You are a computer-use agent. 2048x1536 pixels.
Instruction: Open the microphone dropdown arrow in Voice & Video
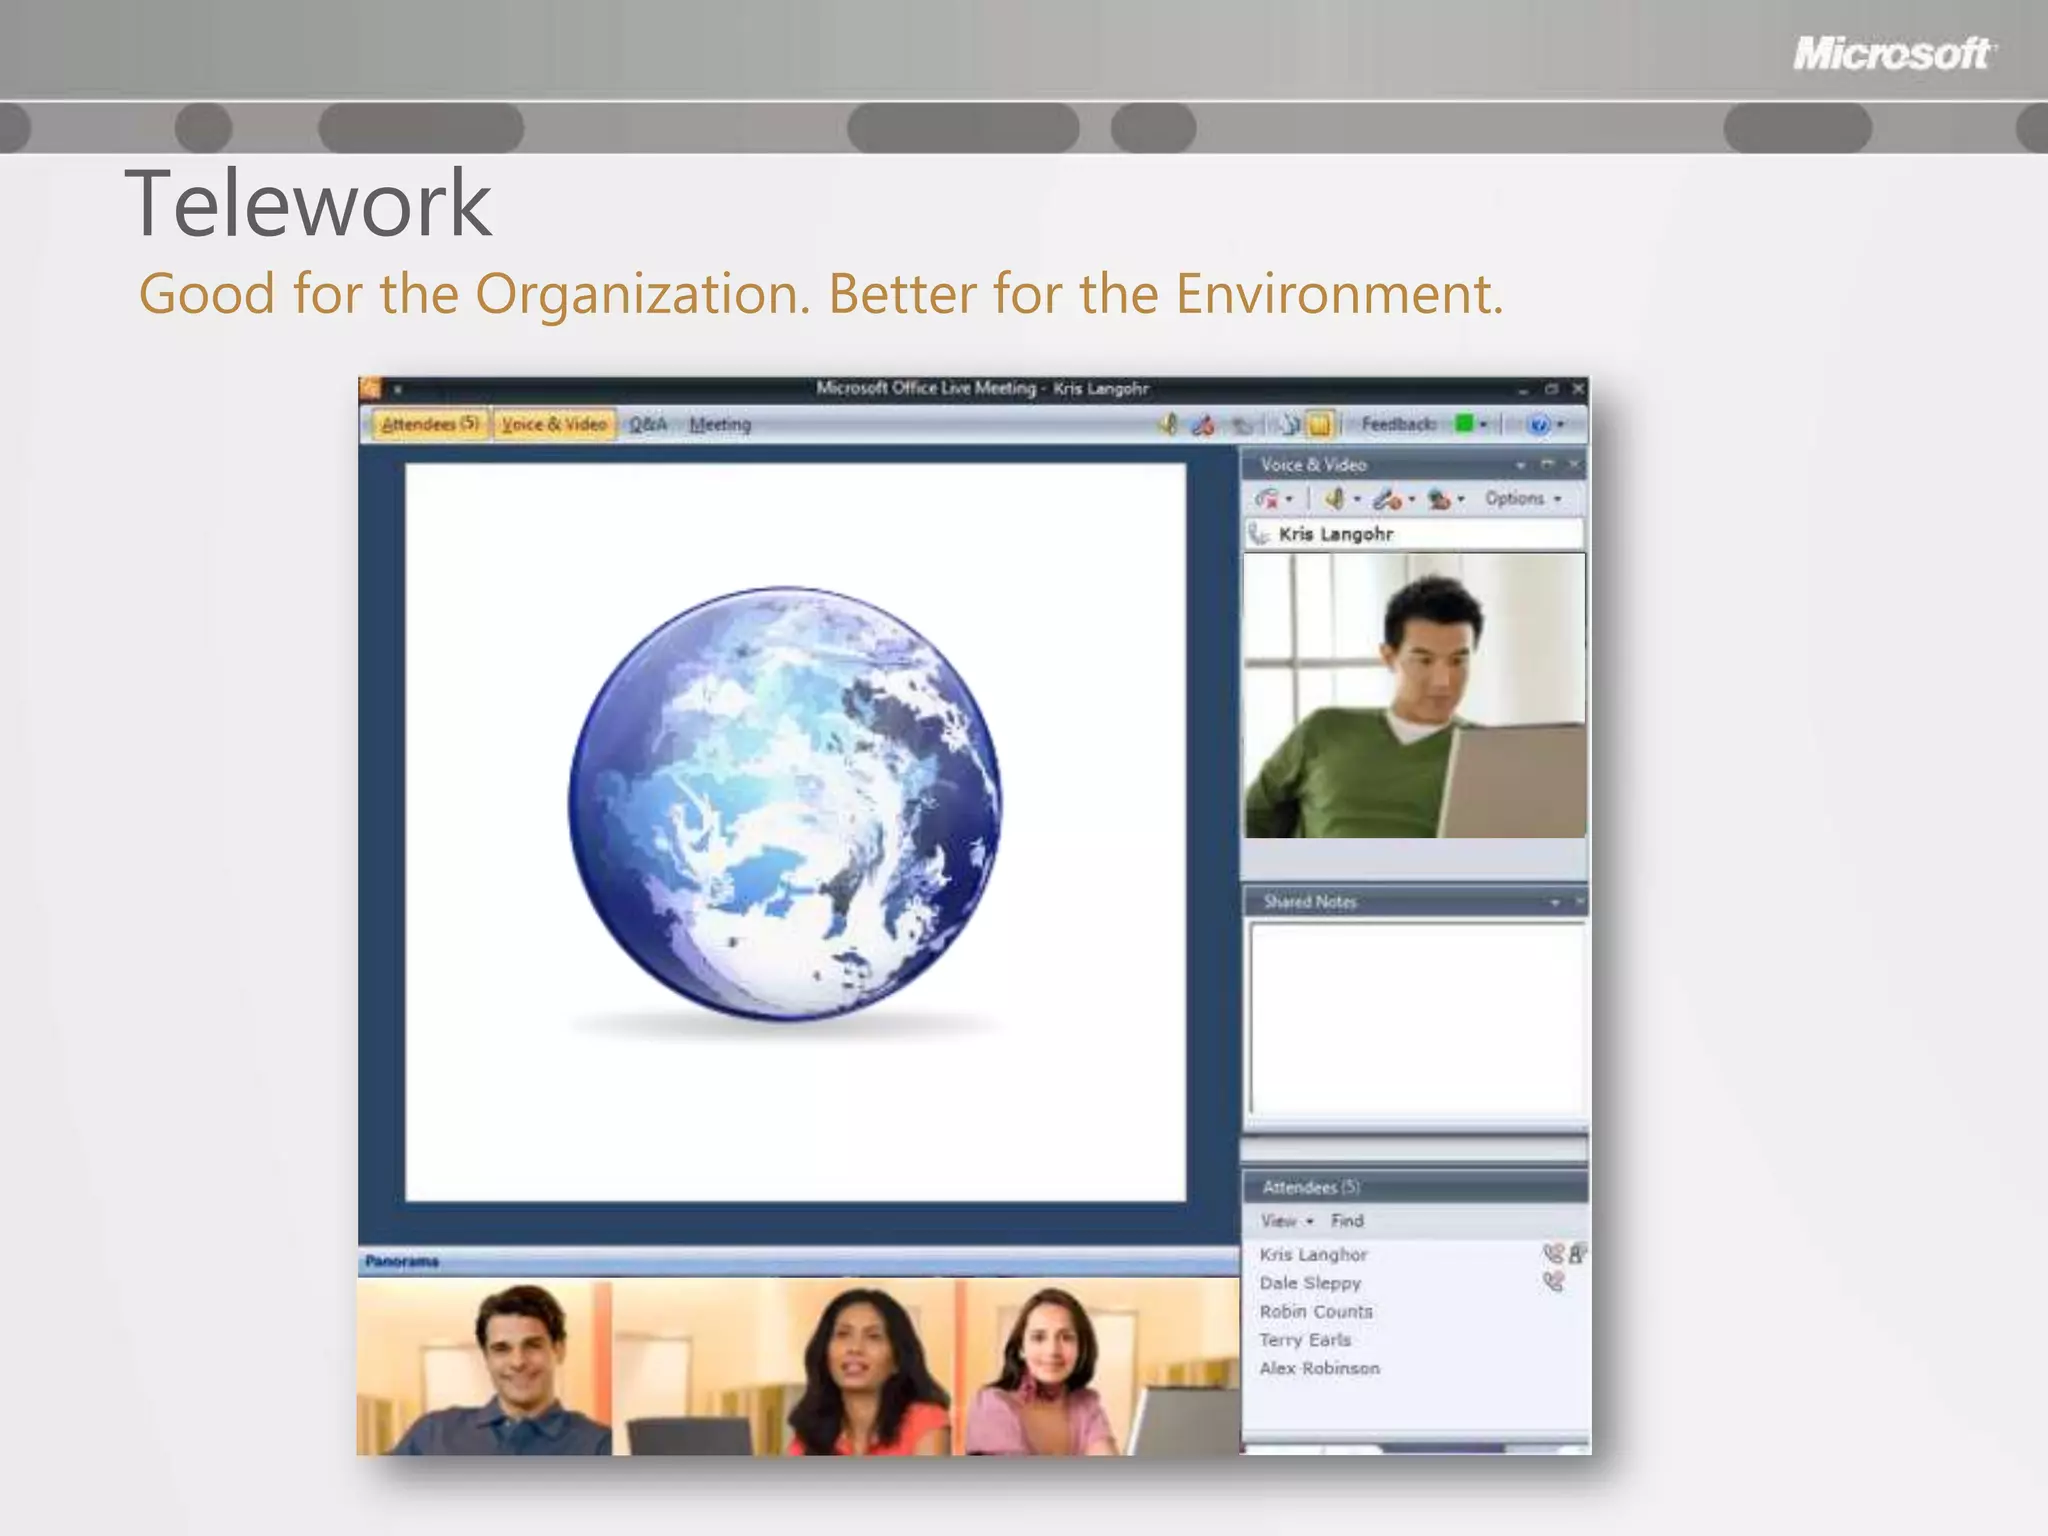(x=1412, y=498)
